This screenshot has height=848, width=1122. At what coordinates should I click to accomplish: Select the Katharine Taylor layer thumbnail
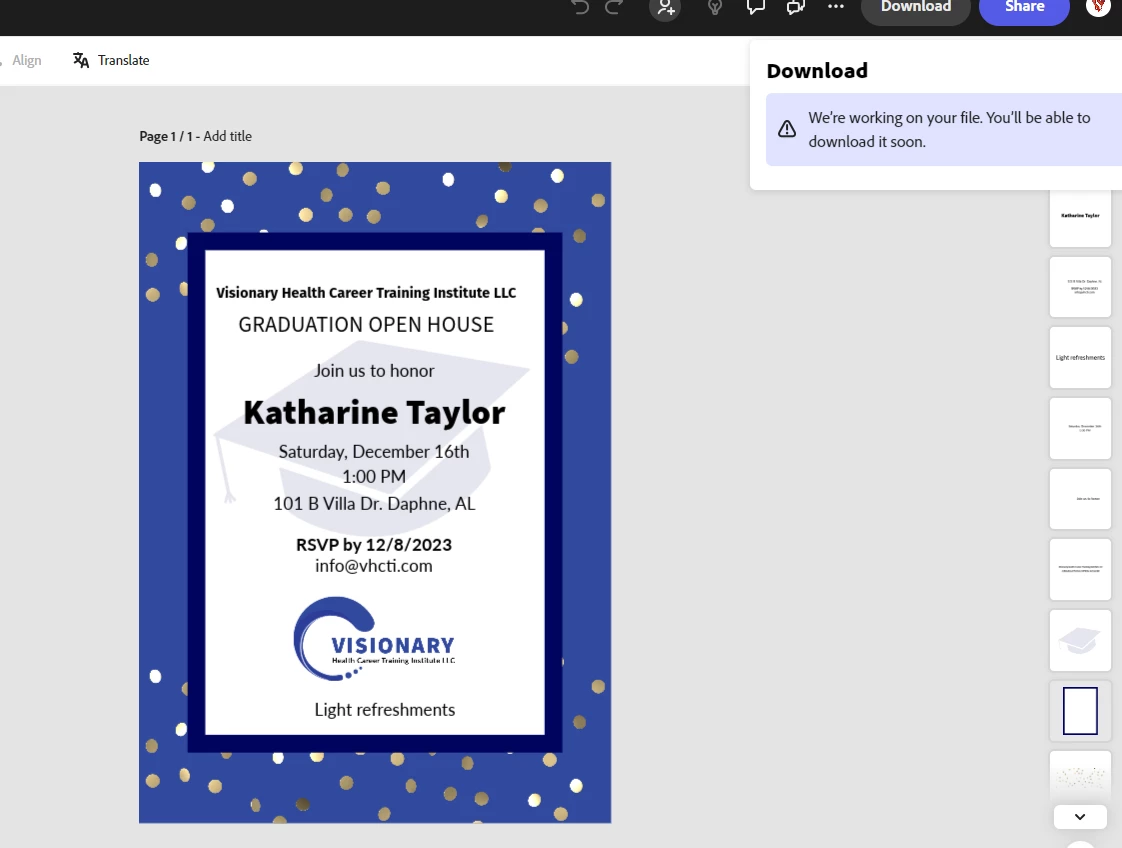[1080, 218]
